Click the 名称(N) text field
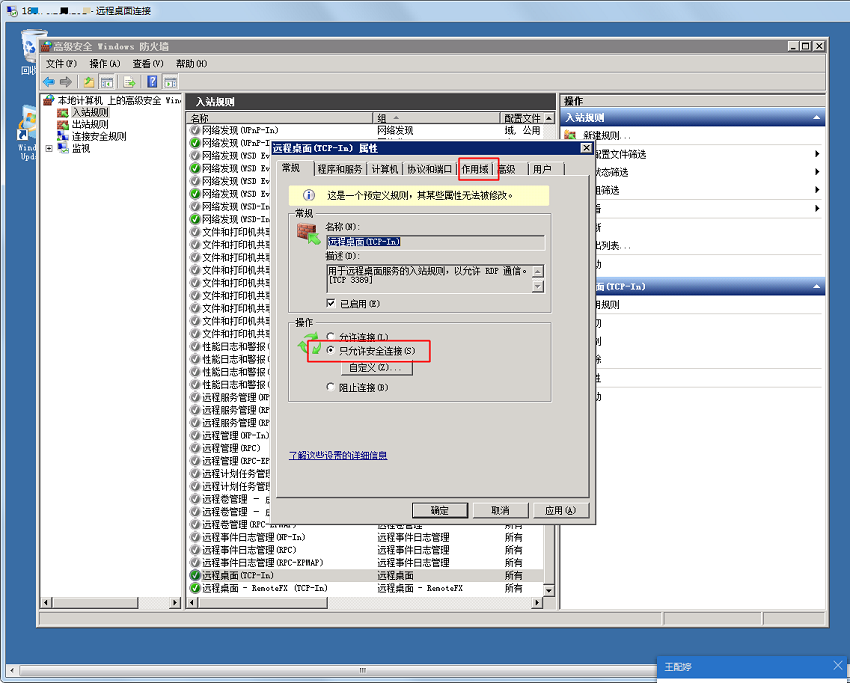This screenshot has width=850, height=683. [x=435, y=242]
